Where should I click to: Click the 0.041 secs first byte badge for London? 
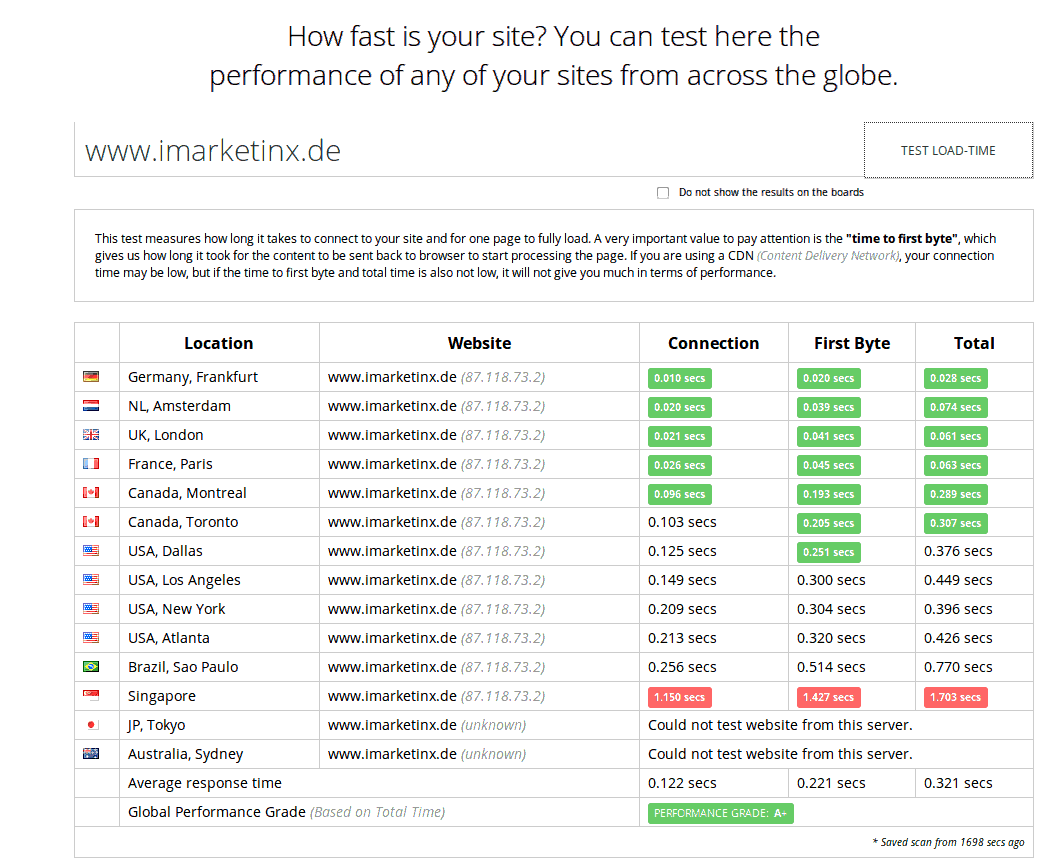coord(828,436)
